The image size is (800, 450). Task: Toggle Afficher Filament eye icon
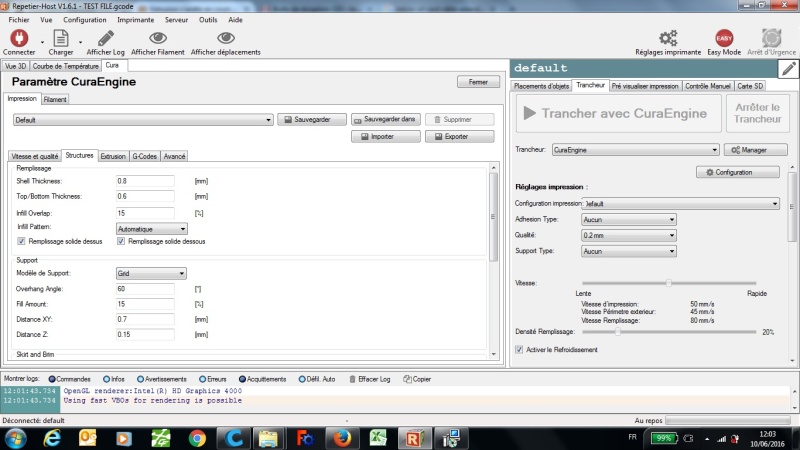tap(158, 38)
